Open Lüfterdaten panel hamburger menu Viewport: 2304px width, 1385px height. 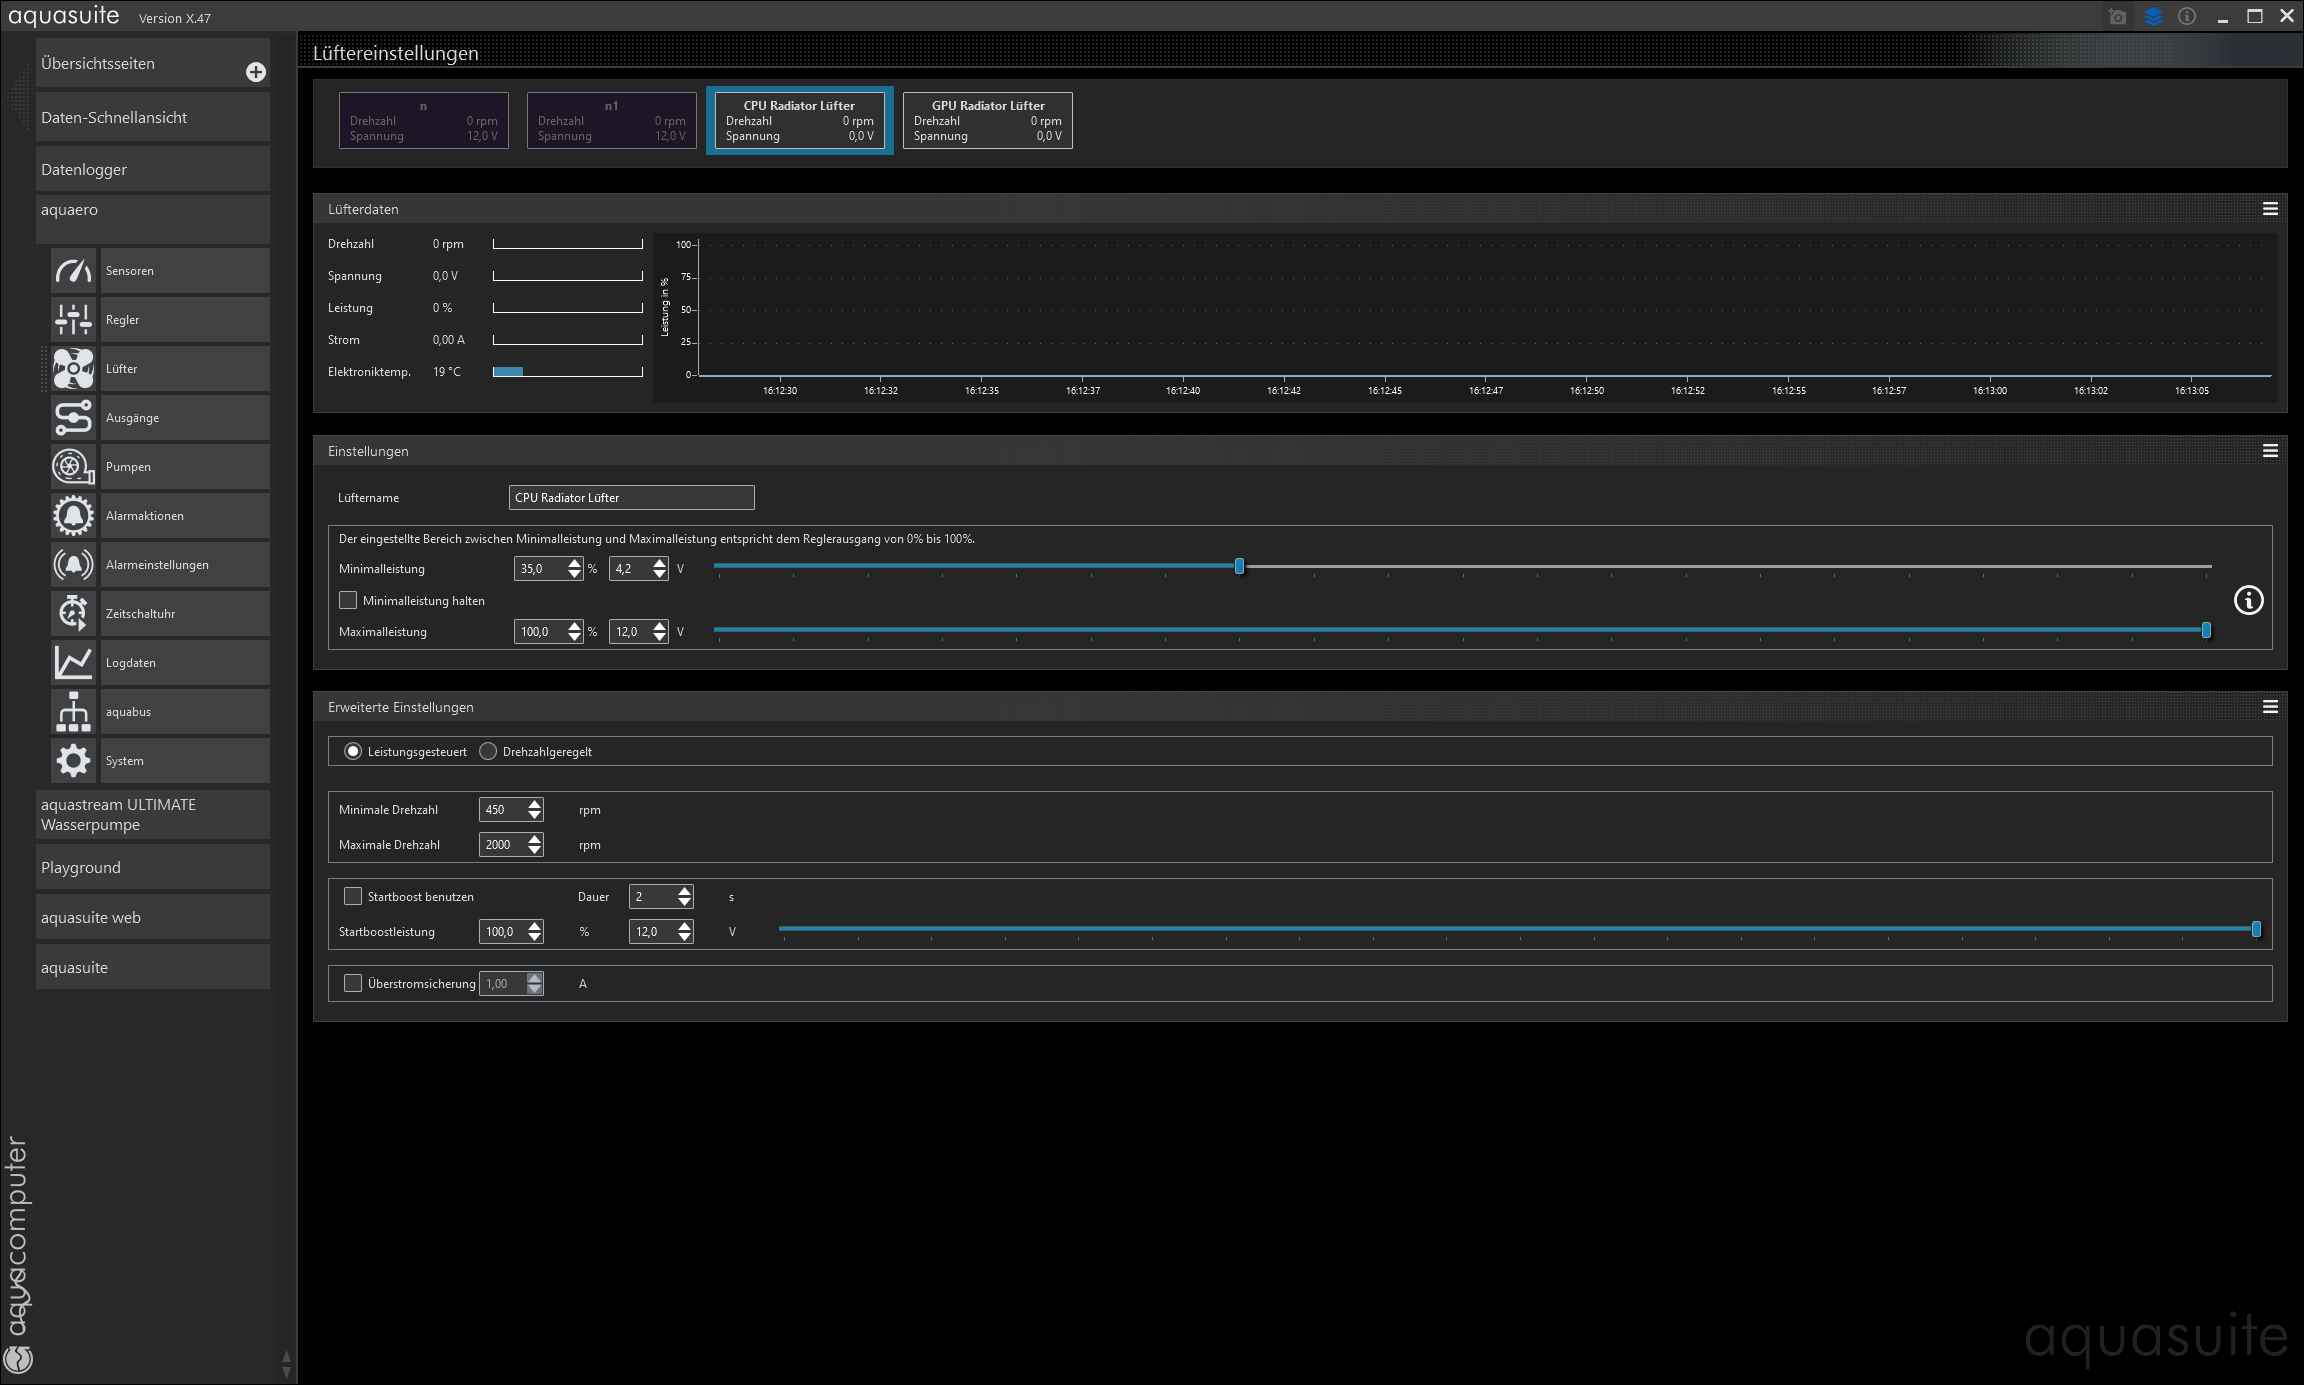2270,209
